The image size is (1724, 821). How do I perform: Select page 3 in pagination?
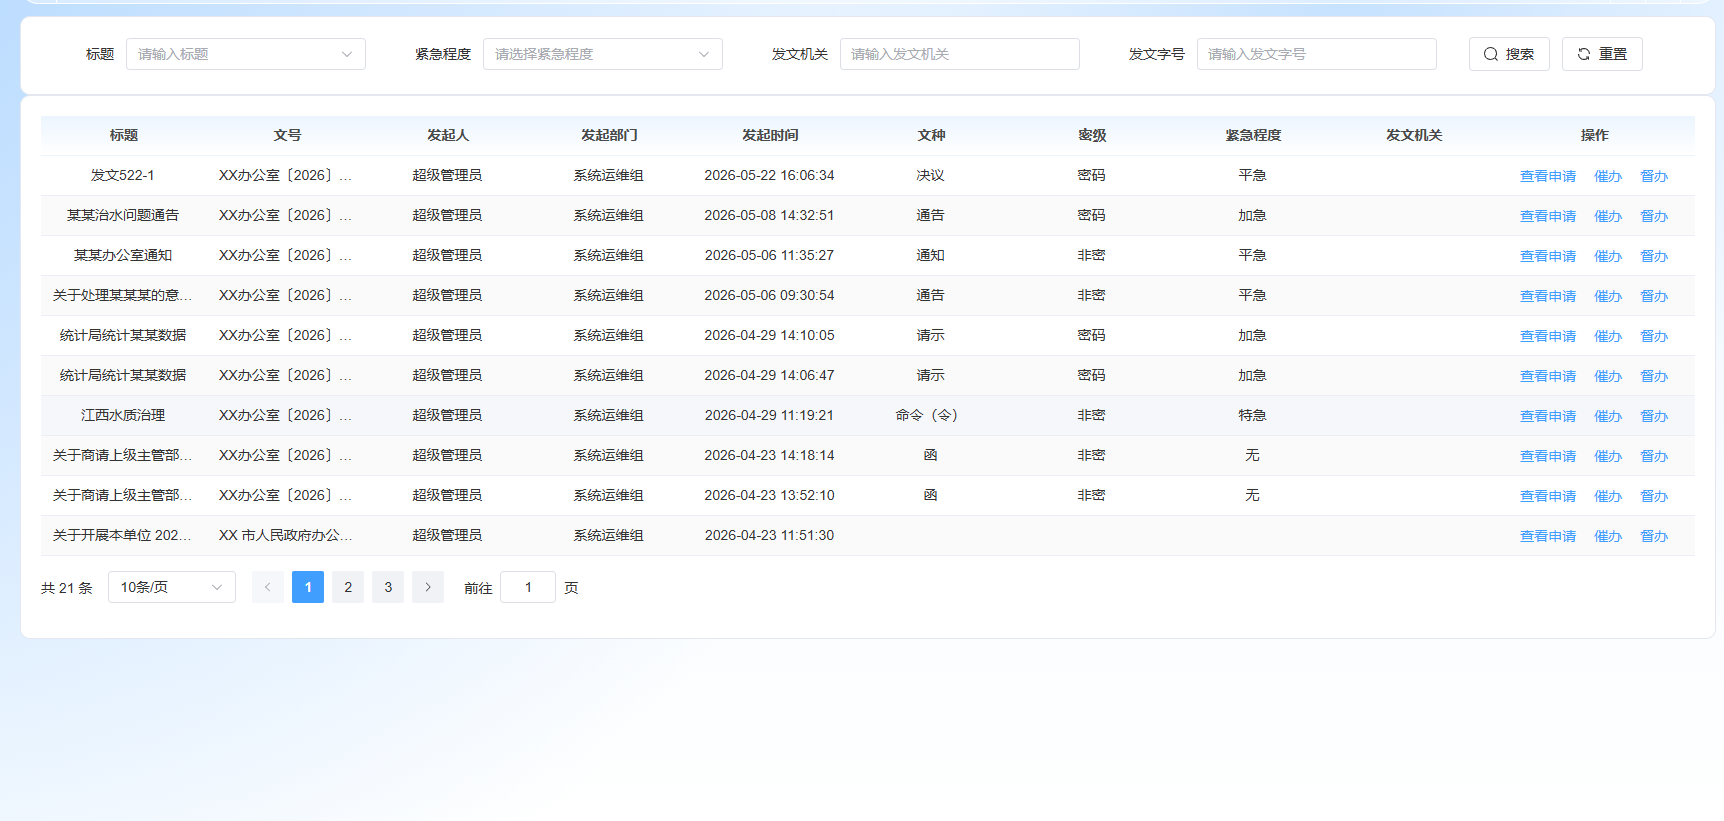click(388, 587)
